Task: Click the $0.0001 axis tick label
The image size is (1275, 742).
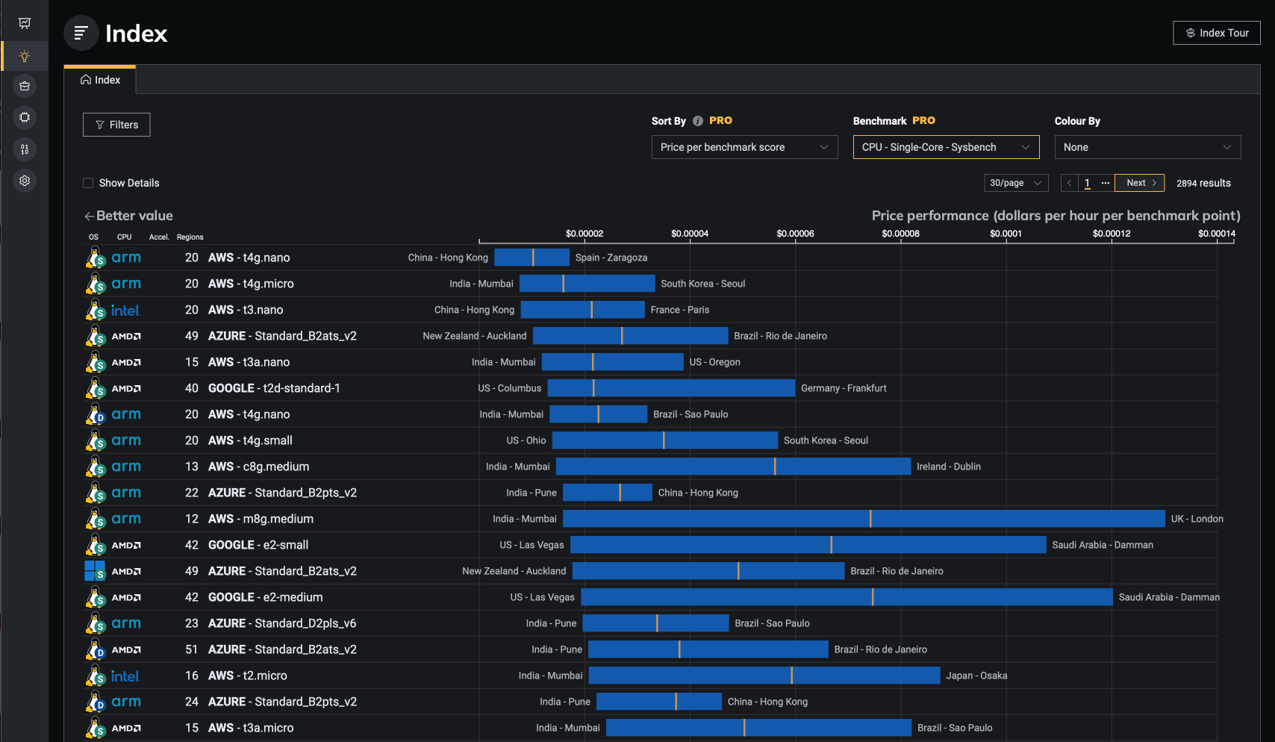Action: click(x=1005, y=233)
